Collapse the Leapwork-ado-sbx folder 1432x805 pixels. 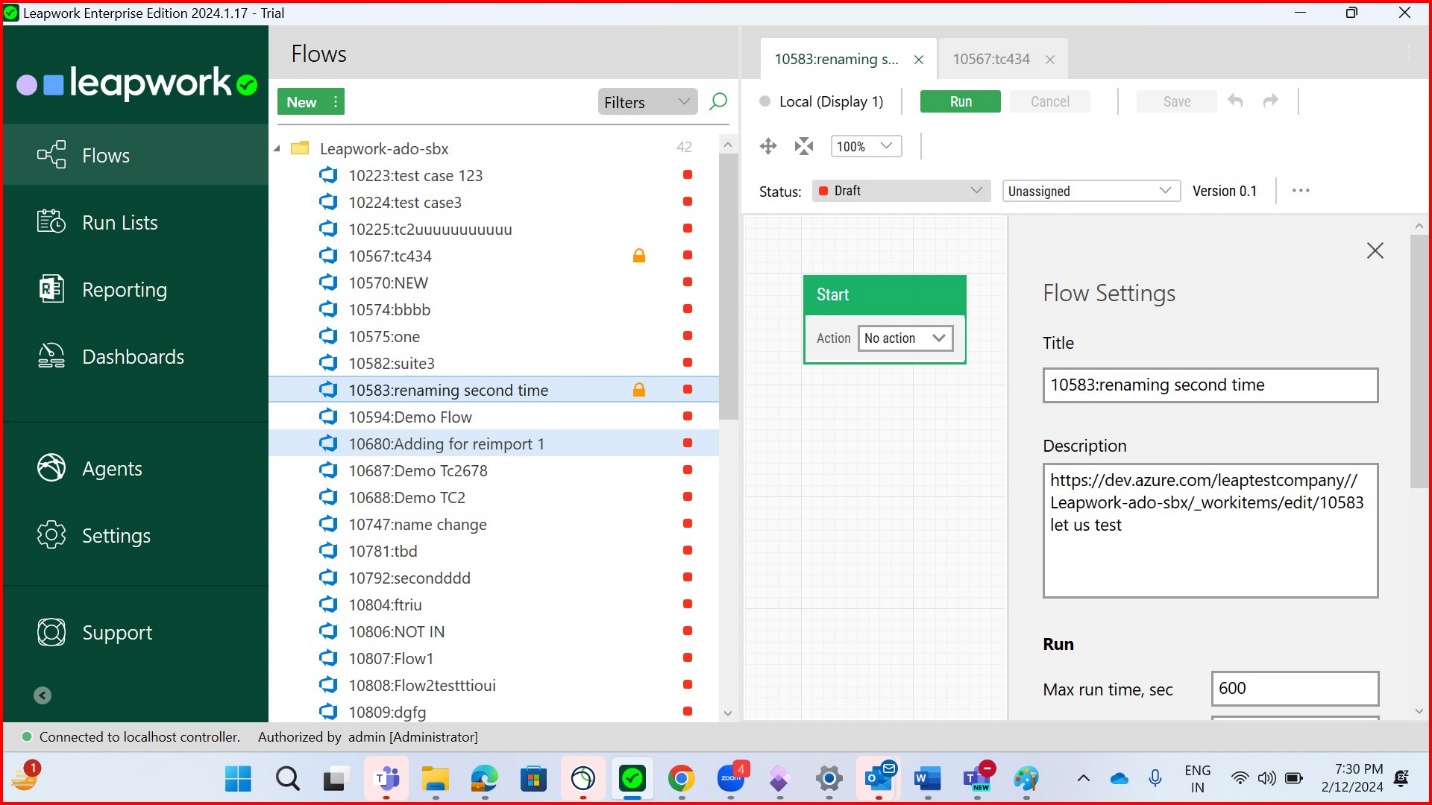(x=277, y=148)
